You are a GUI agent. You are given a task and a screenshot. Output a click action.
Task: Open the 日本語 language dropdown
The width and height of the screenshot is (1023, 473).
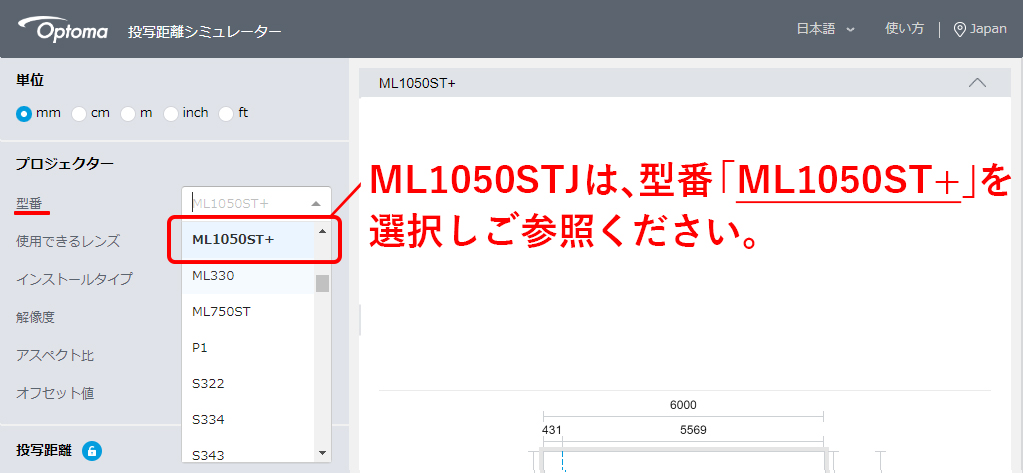click(x=825, y=29)
